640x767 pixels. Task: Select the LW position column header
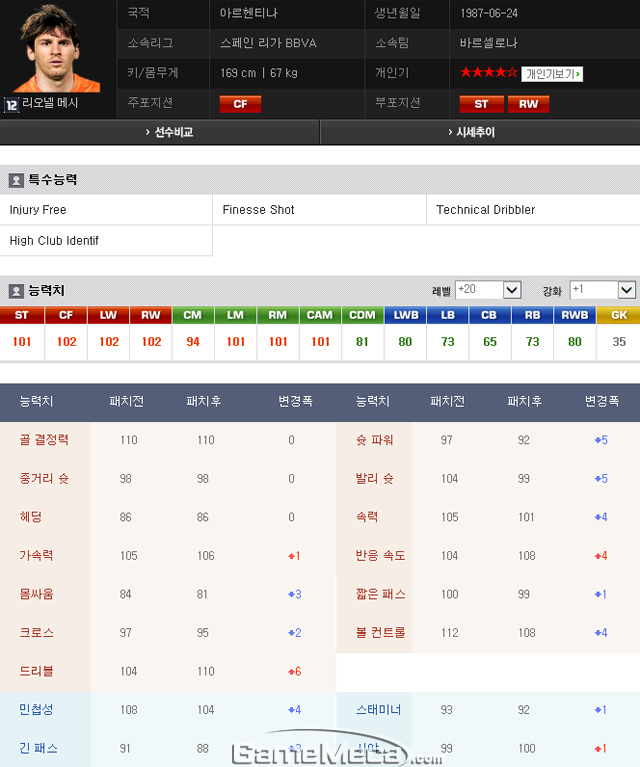click(x=109, y=315)
